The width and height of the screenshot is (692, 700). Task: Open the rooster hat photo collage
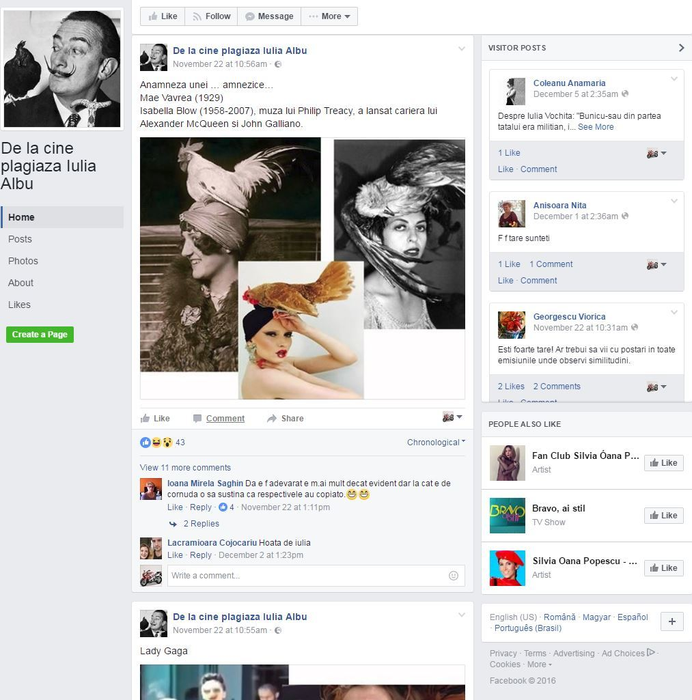click(302, 268)
